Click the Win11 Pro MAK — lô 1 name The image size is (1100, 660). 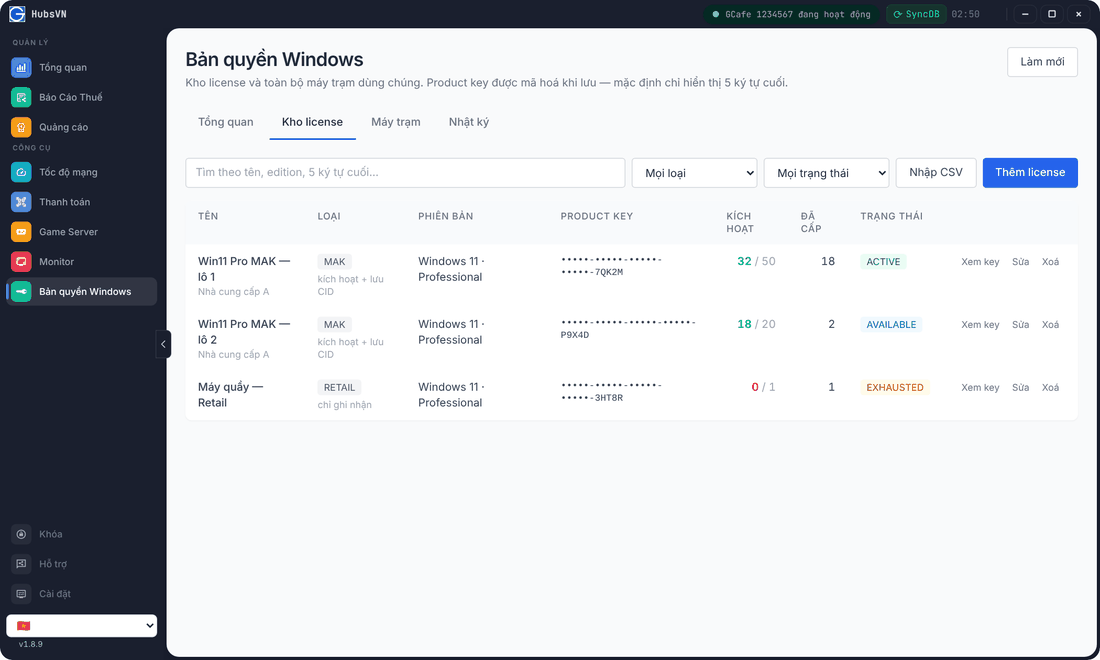[243, 269]
